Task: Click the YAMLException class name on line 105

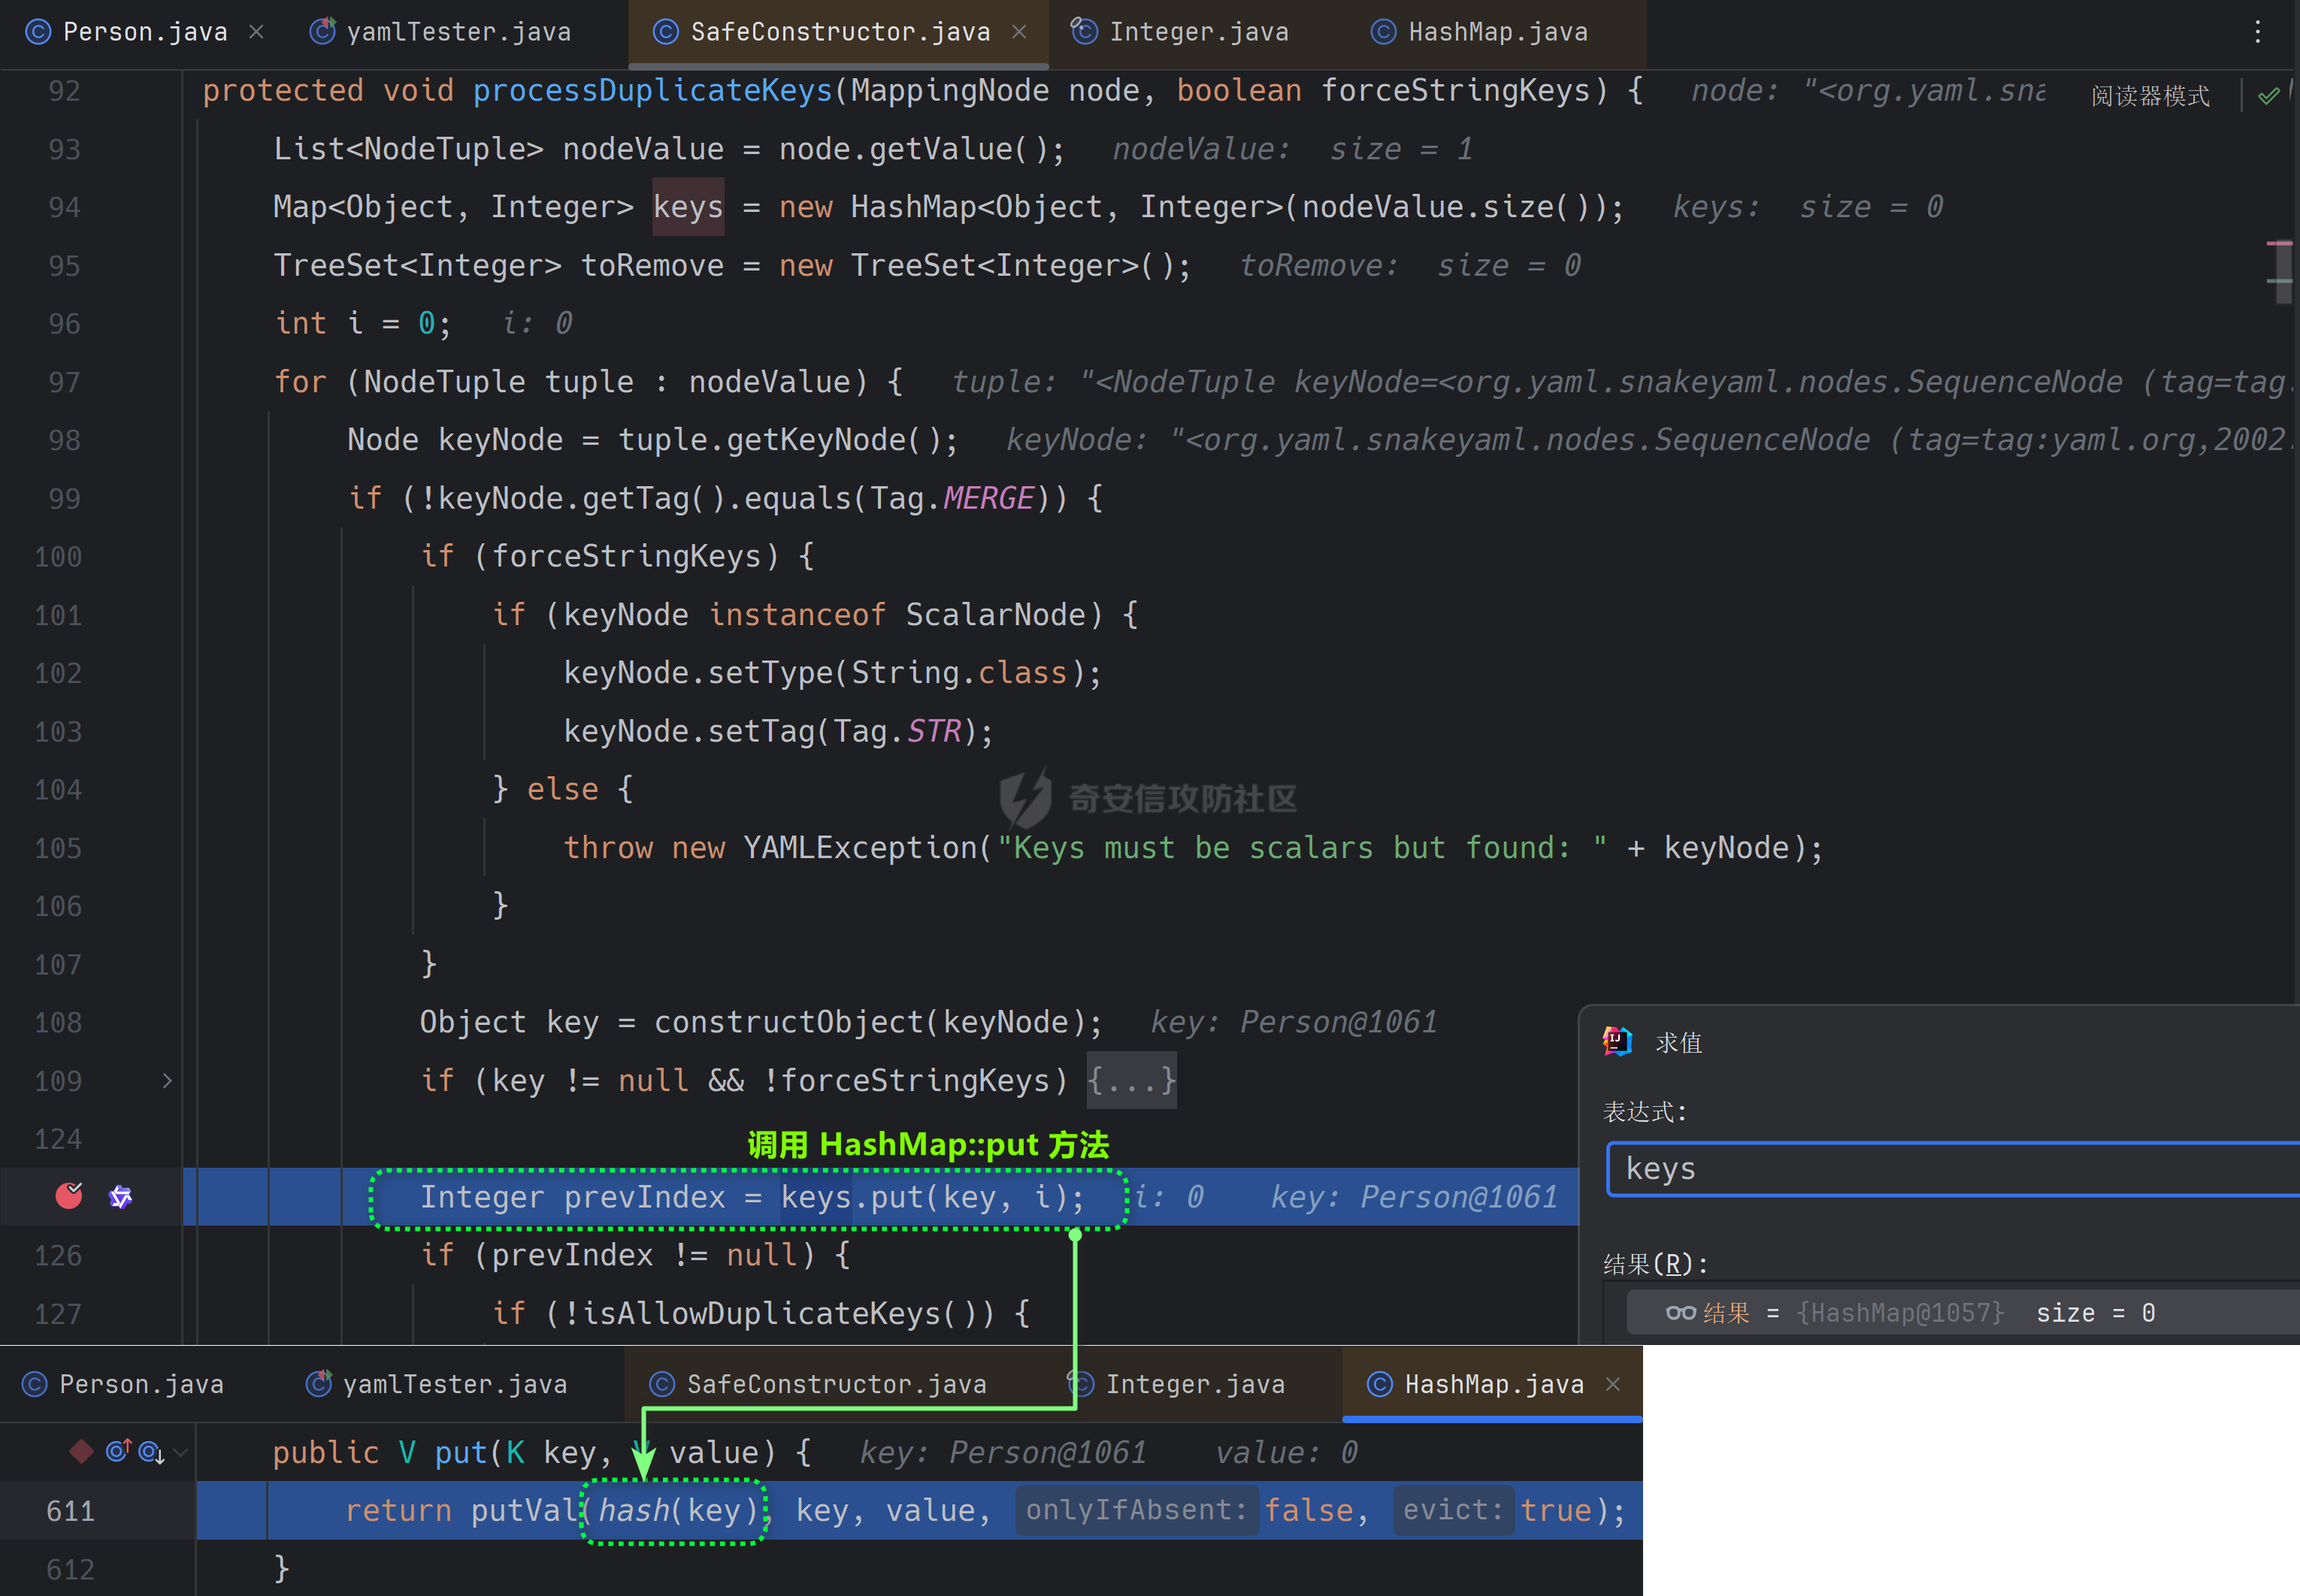Action: (x=861, y=848)
